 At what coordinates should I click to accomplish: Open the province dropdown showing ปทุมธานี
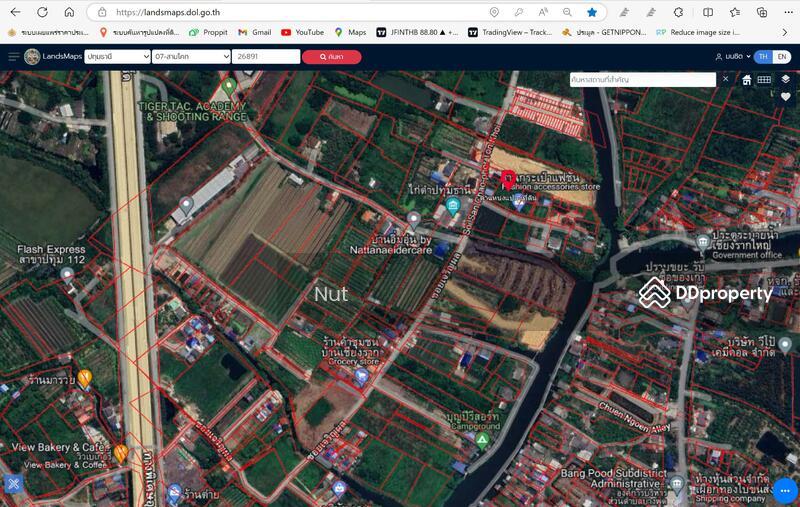pyautogui.click(x=111, y=57)
